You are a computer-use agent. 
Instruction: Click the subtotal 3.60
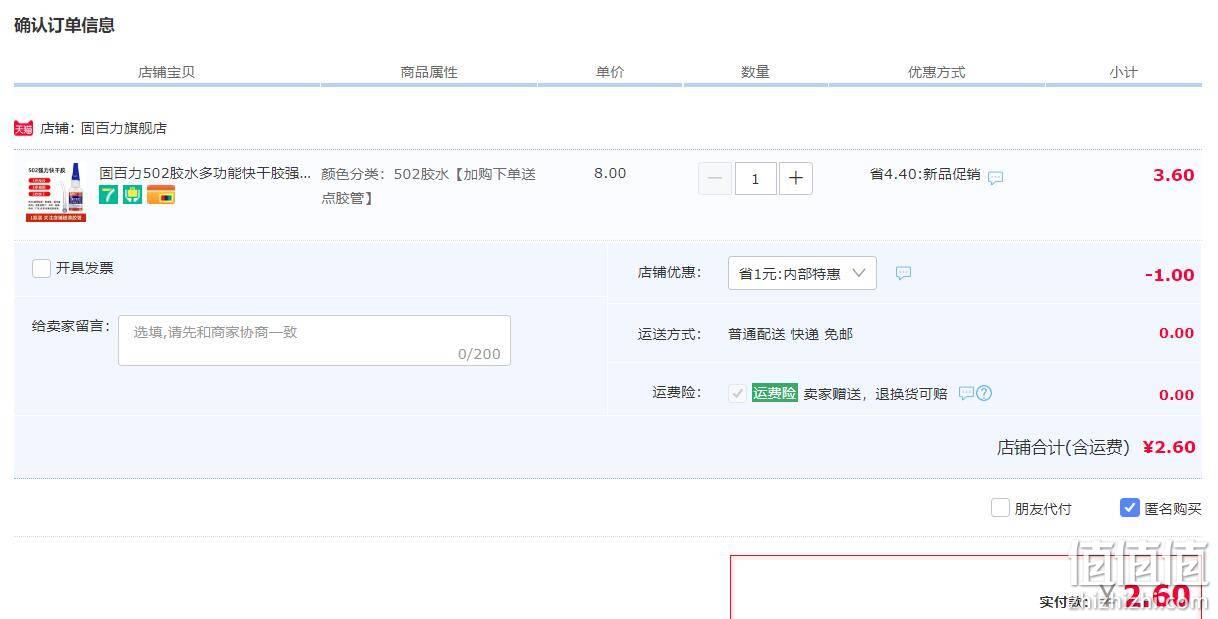(x=1173, y=175)
